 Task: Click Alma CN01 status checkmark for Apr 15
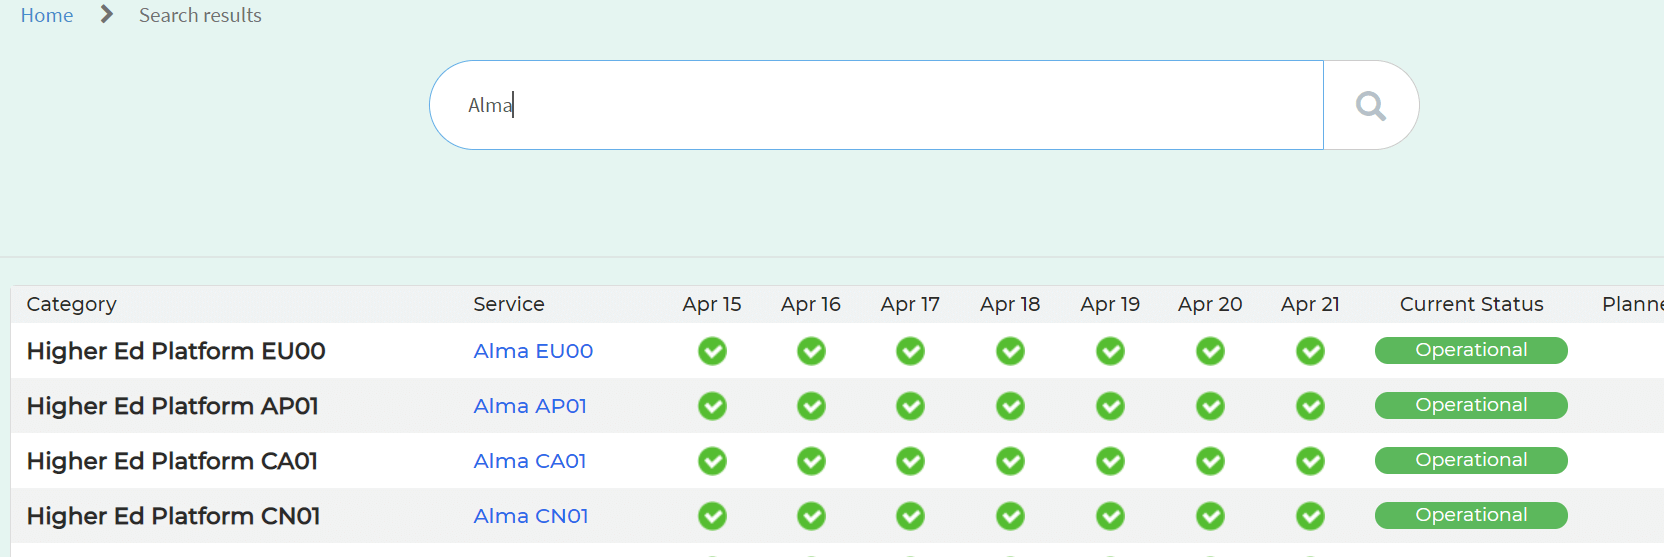pyautogui.click(x=712, y=516)
